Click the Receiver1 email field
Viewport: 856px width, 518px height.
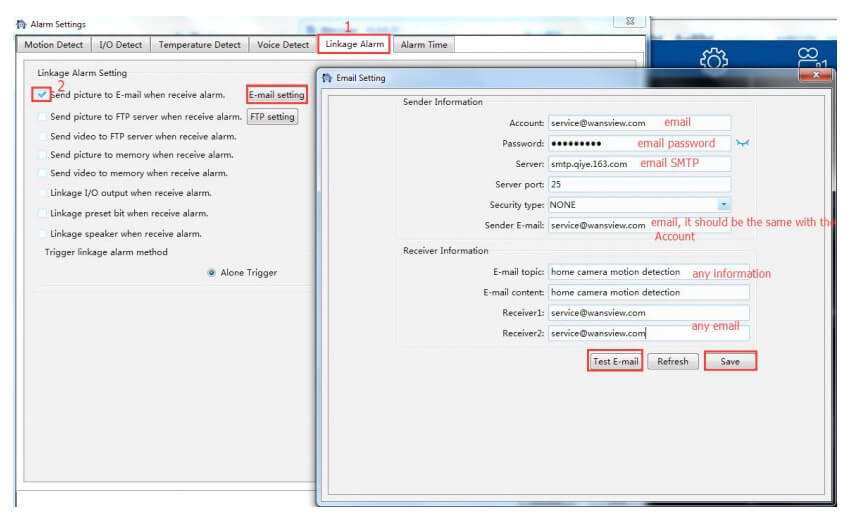[649, 313]
